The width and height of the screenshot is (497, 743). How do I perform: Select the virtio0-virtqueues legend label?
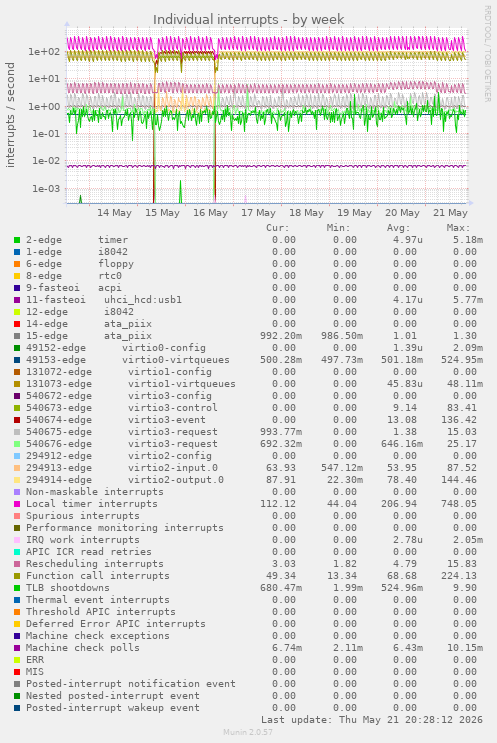(176, 360)
